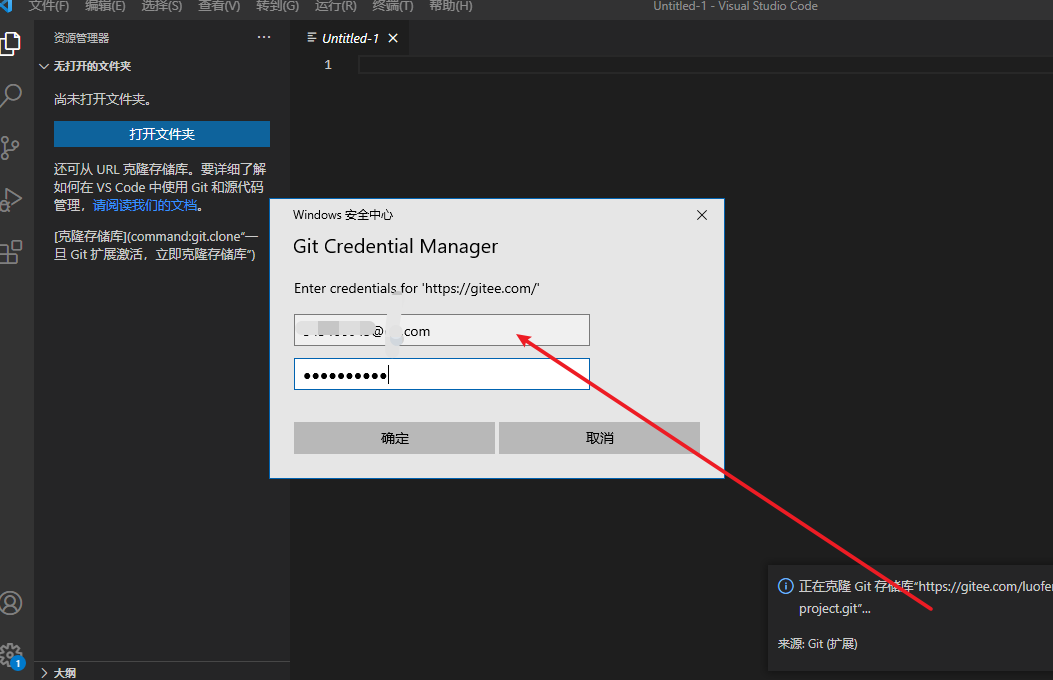Viewport: 1053px width, 680px height.
Task: Close the Untitled-1 editor tab
Action: click(394, 38)
